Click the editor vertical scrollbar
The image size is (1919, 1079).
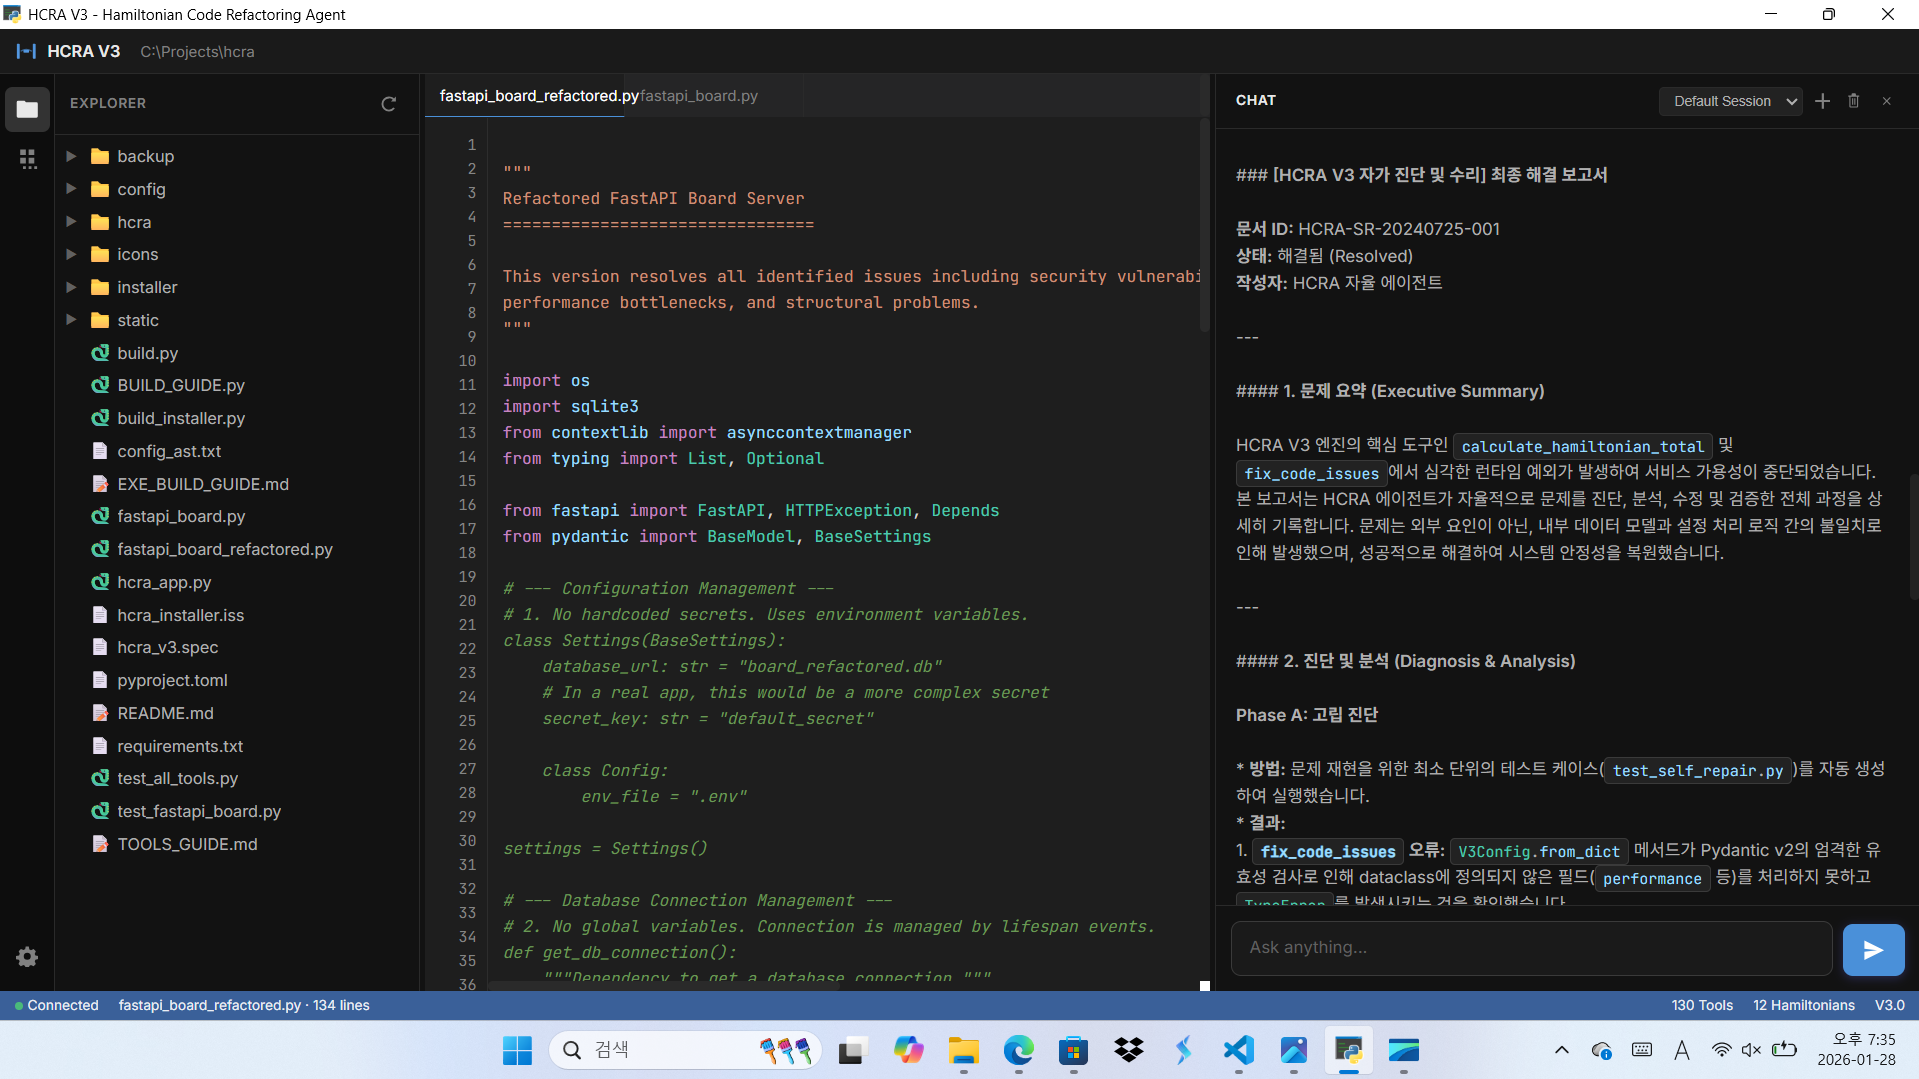[1204, 227]
